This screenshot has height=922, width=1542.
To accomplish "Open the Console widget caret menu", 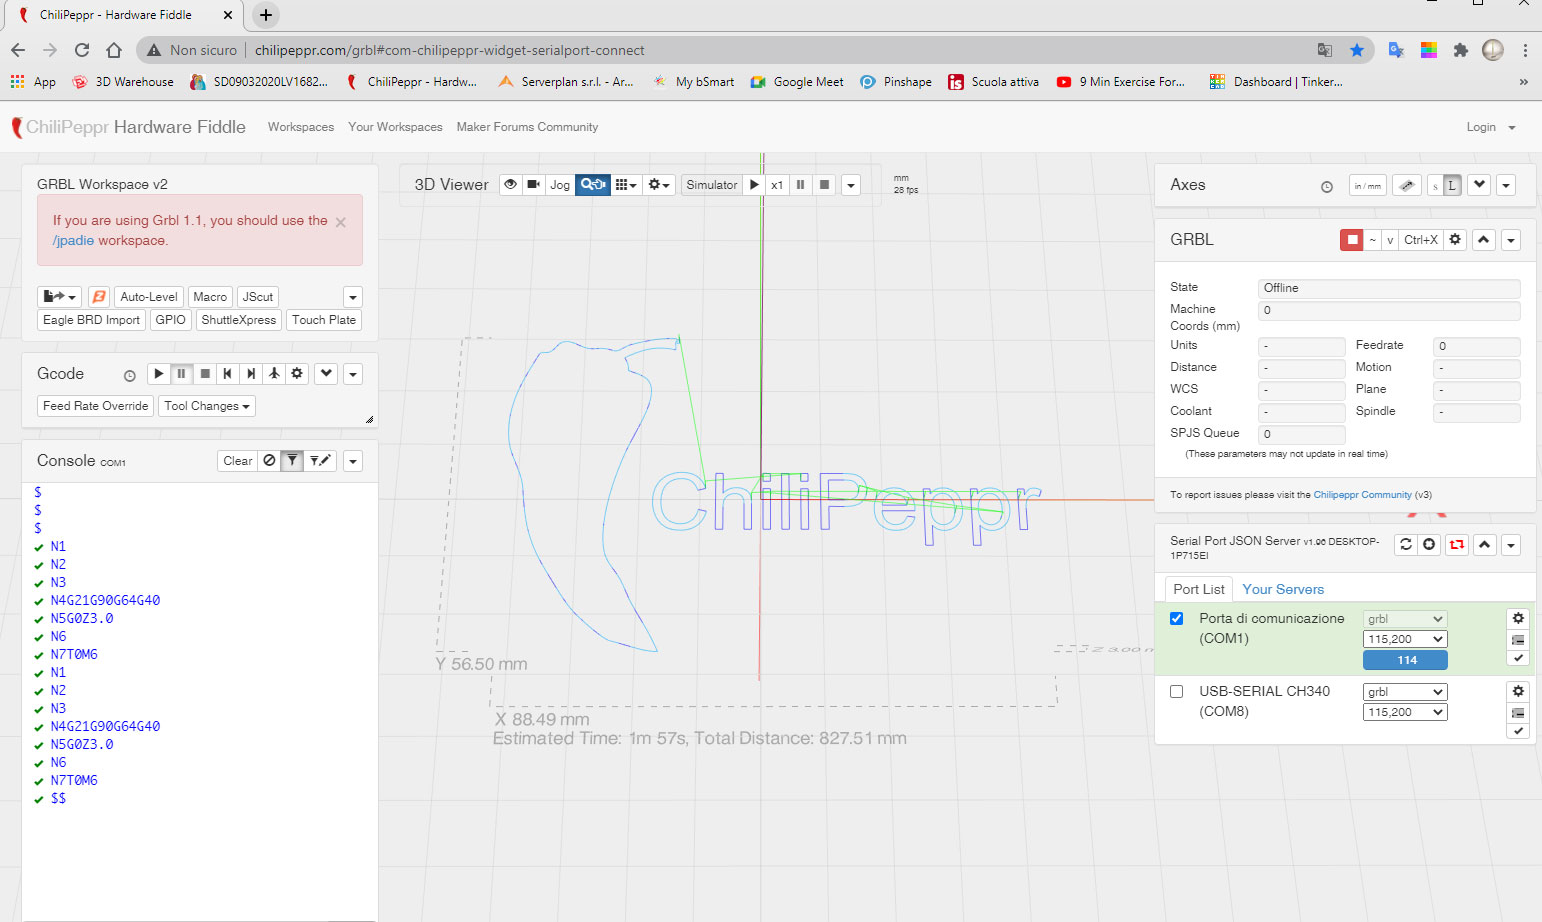I will pos(353,461).
